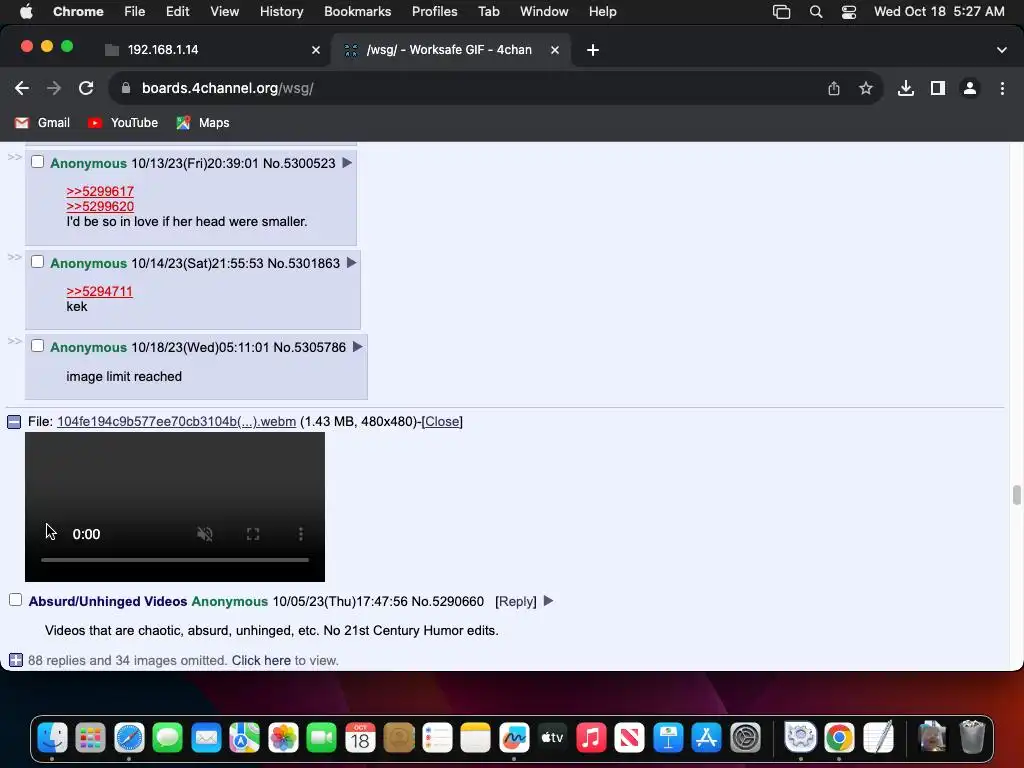Screen dimensions: 1024x768
Task: Open the Chrome File menu
Action: pyautogui.click(x=135, y=12)
